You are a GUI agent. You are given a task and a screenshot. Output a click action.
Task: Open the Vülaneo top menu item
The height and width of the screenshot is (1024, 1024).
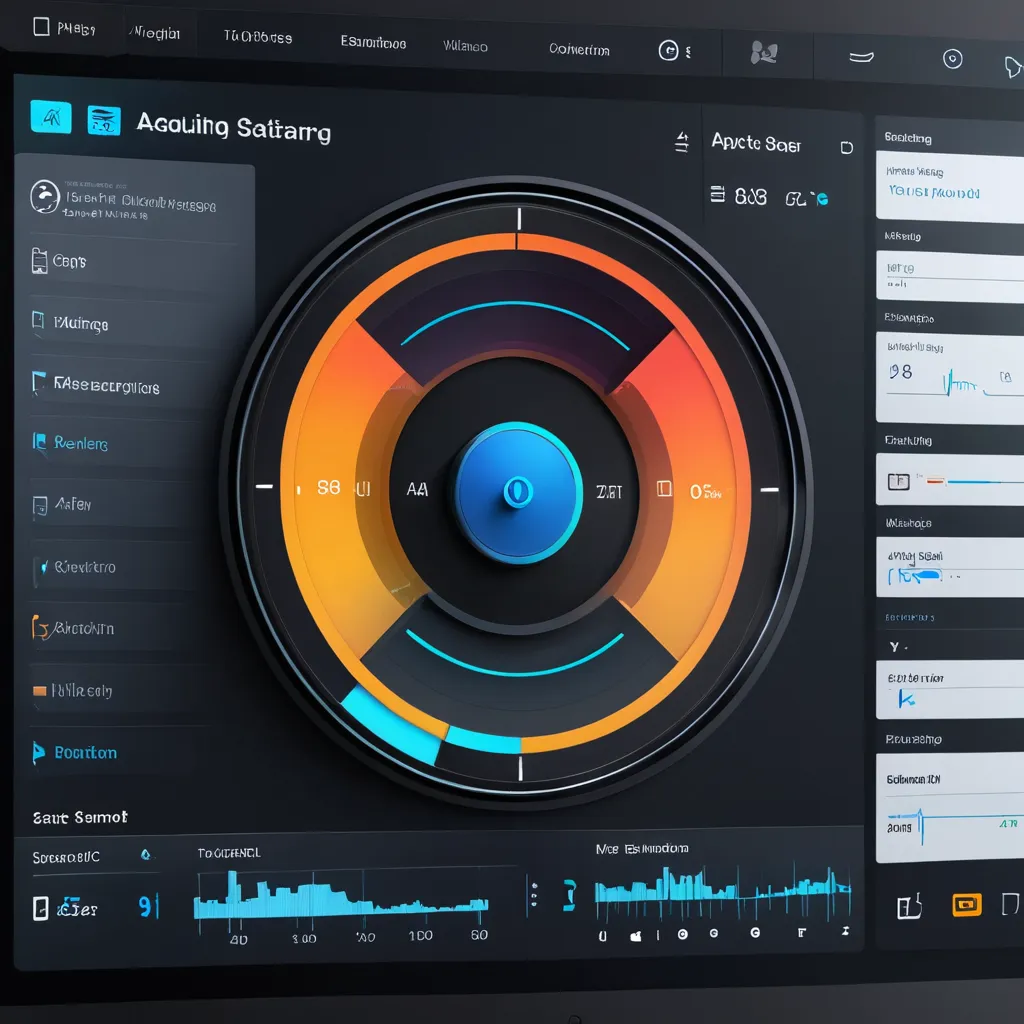click(465, 46)
